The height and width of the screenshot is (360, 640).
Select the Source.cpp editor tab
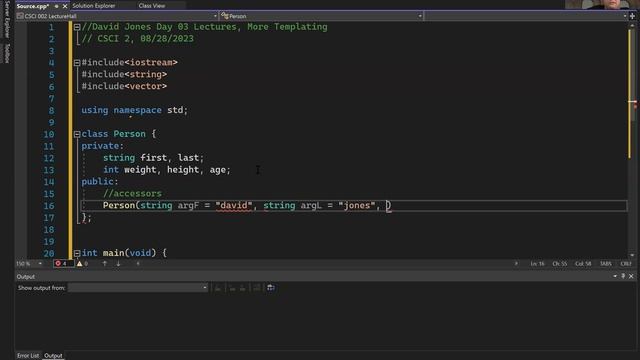pos(33,6)
